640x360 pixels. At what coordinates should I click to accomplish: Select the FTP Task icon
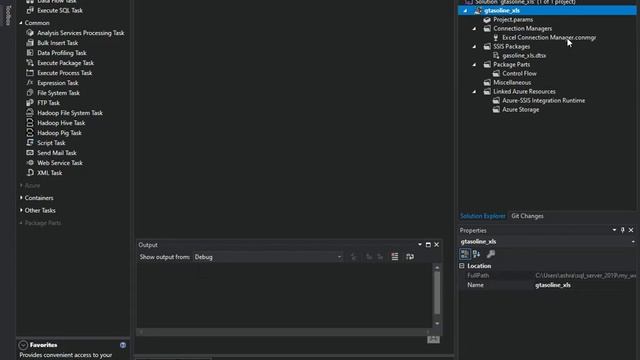tap(30, 103)
